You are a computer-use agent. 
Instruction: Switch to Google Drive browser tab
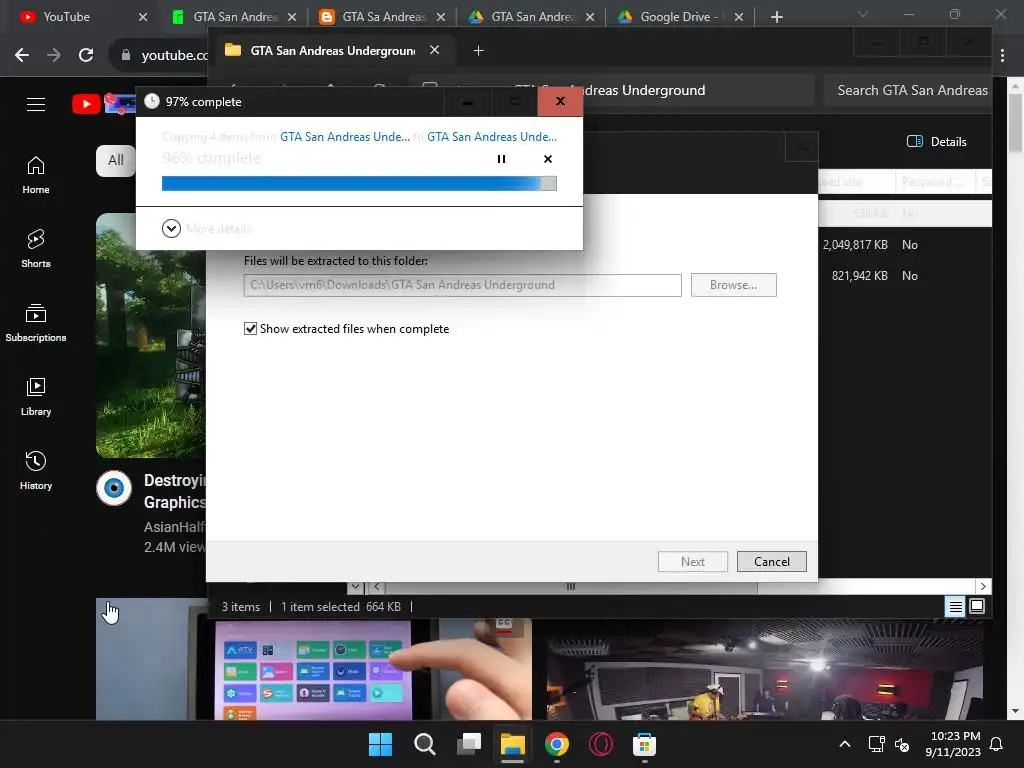[679, 17]
